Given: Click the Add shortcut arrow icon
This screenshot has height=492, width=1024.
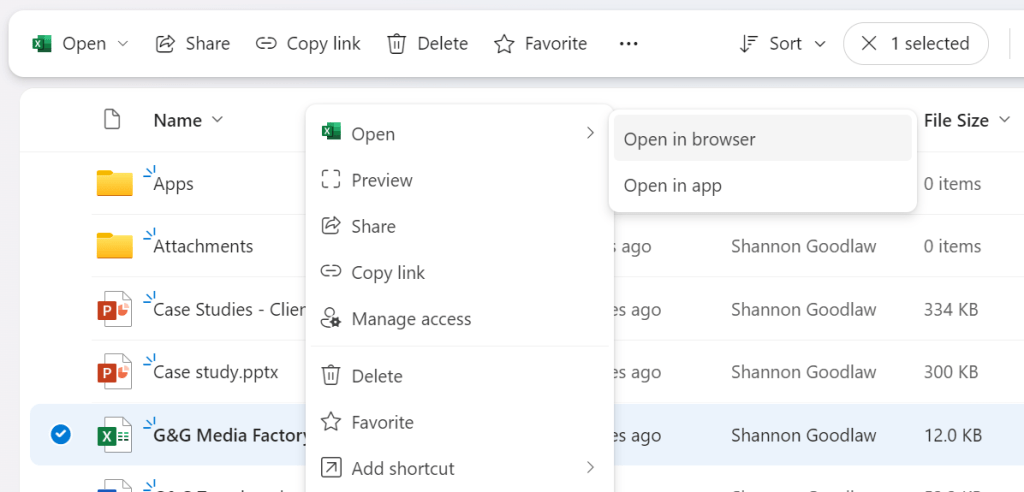Looking at the screenshot, I should point(331,468).
